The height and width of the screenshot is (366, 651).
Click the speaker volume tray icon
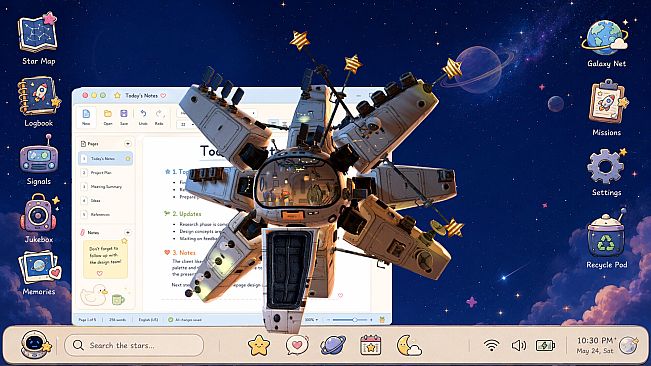click(x=519, y=345)
